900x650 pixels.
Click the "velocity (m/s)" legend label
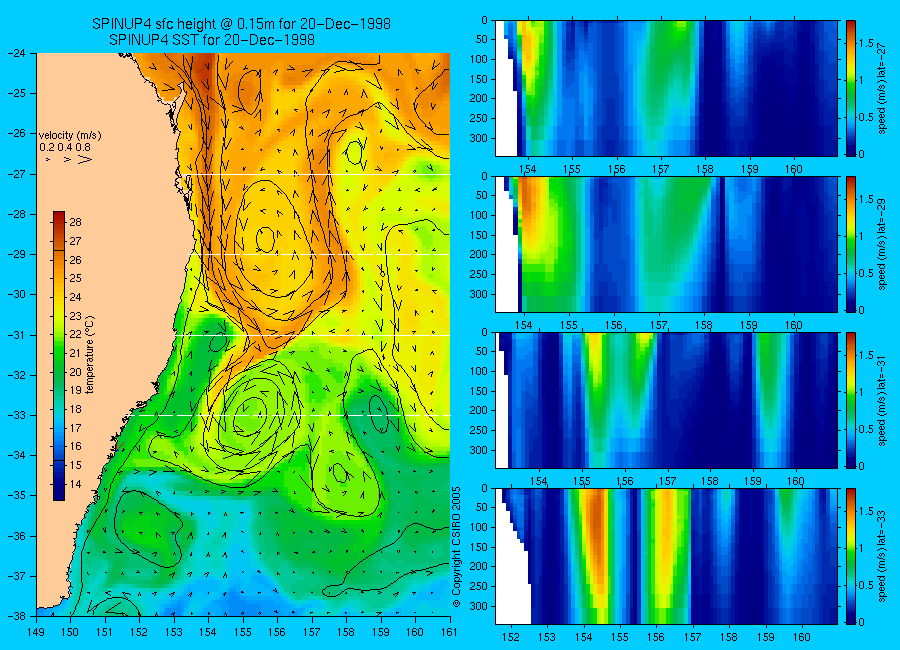(x=70, y=136)
